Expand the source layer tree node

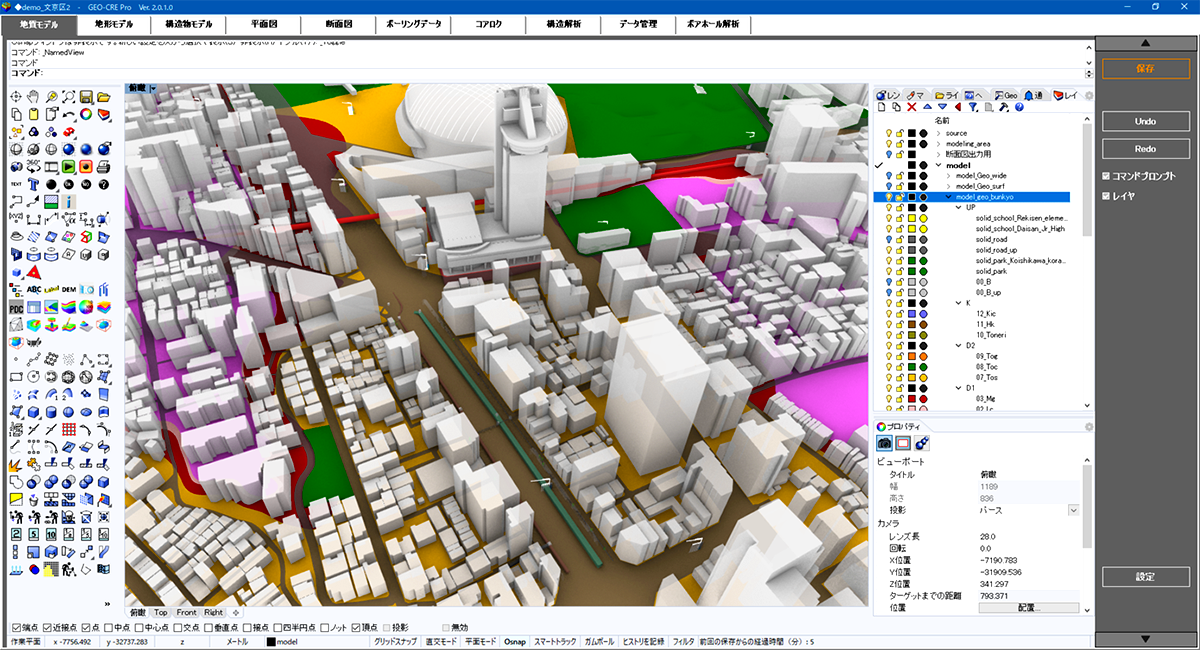[x=938, y=133]
